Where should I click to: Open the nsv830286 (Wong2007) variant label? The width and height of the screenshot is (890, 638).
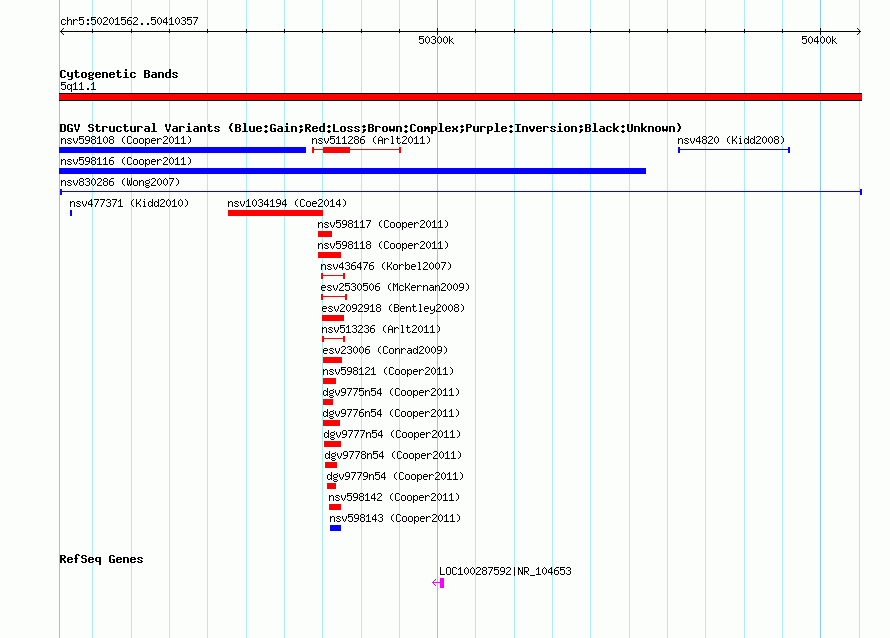(x=120, y=182)
